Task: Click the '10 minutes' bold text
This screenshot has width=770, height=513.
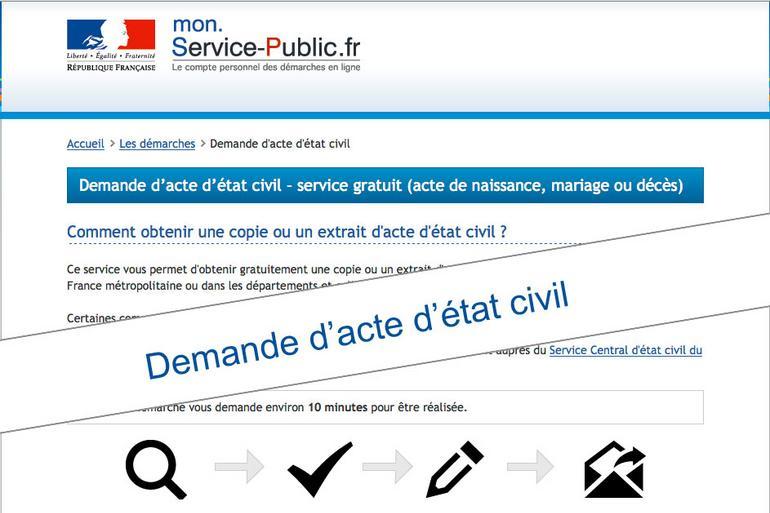Action: pyautogui.click(x=337, y=407)
